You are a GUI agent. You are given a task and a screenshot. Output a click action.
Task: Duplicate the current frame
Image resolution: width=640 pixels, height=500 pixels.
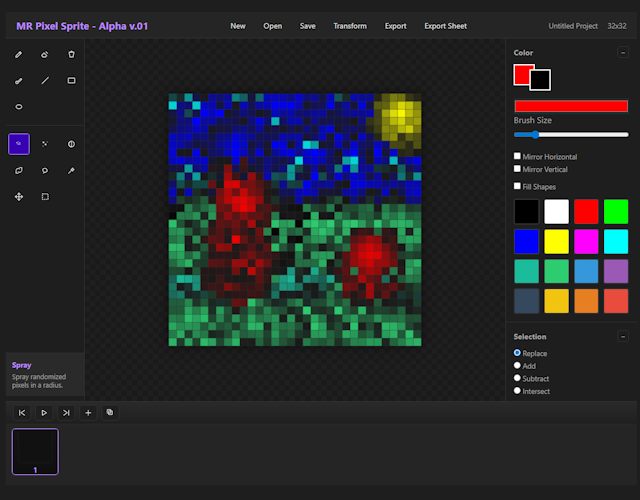110,413
